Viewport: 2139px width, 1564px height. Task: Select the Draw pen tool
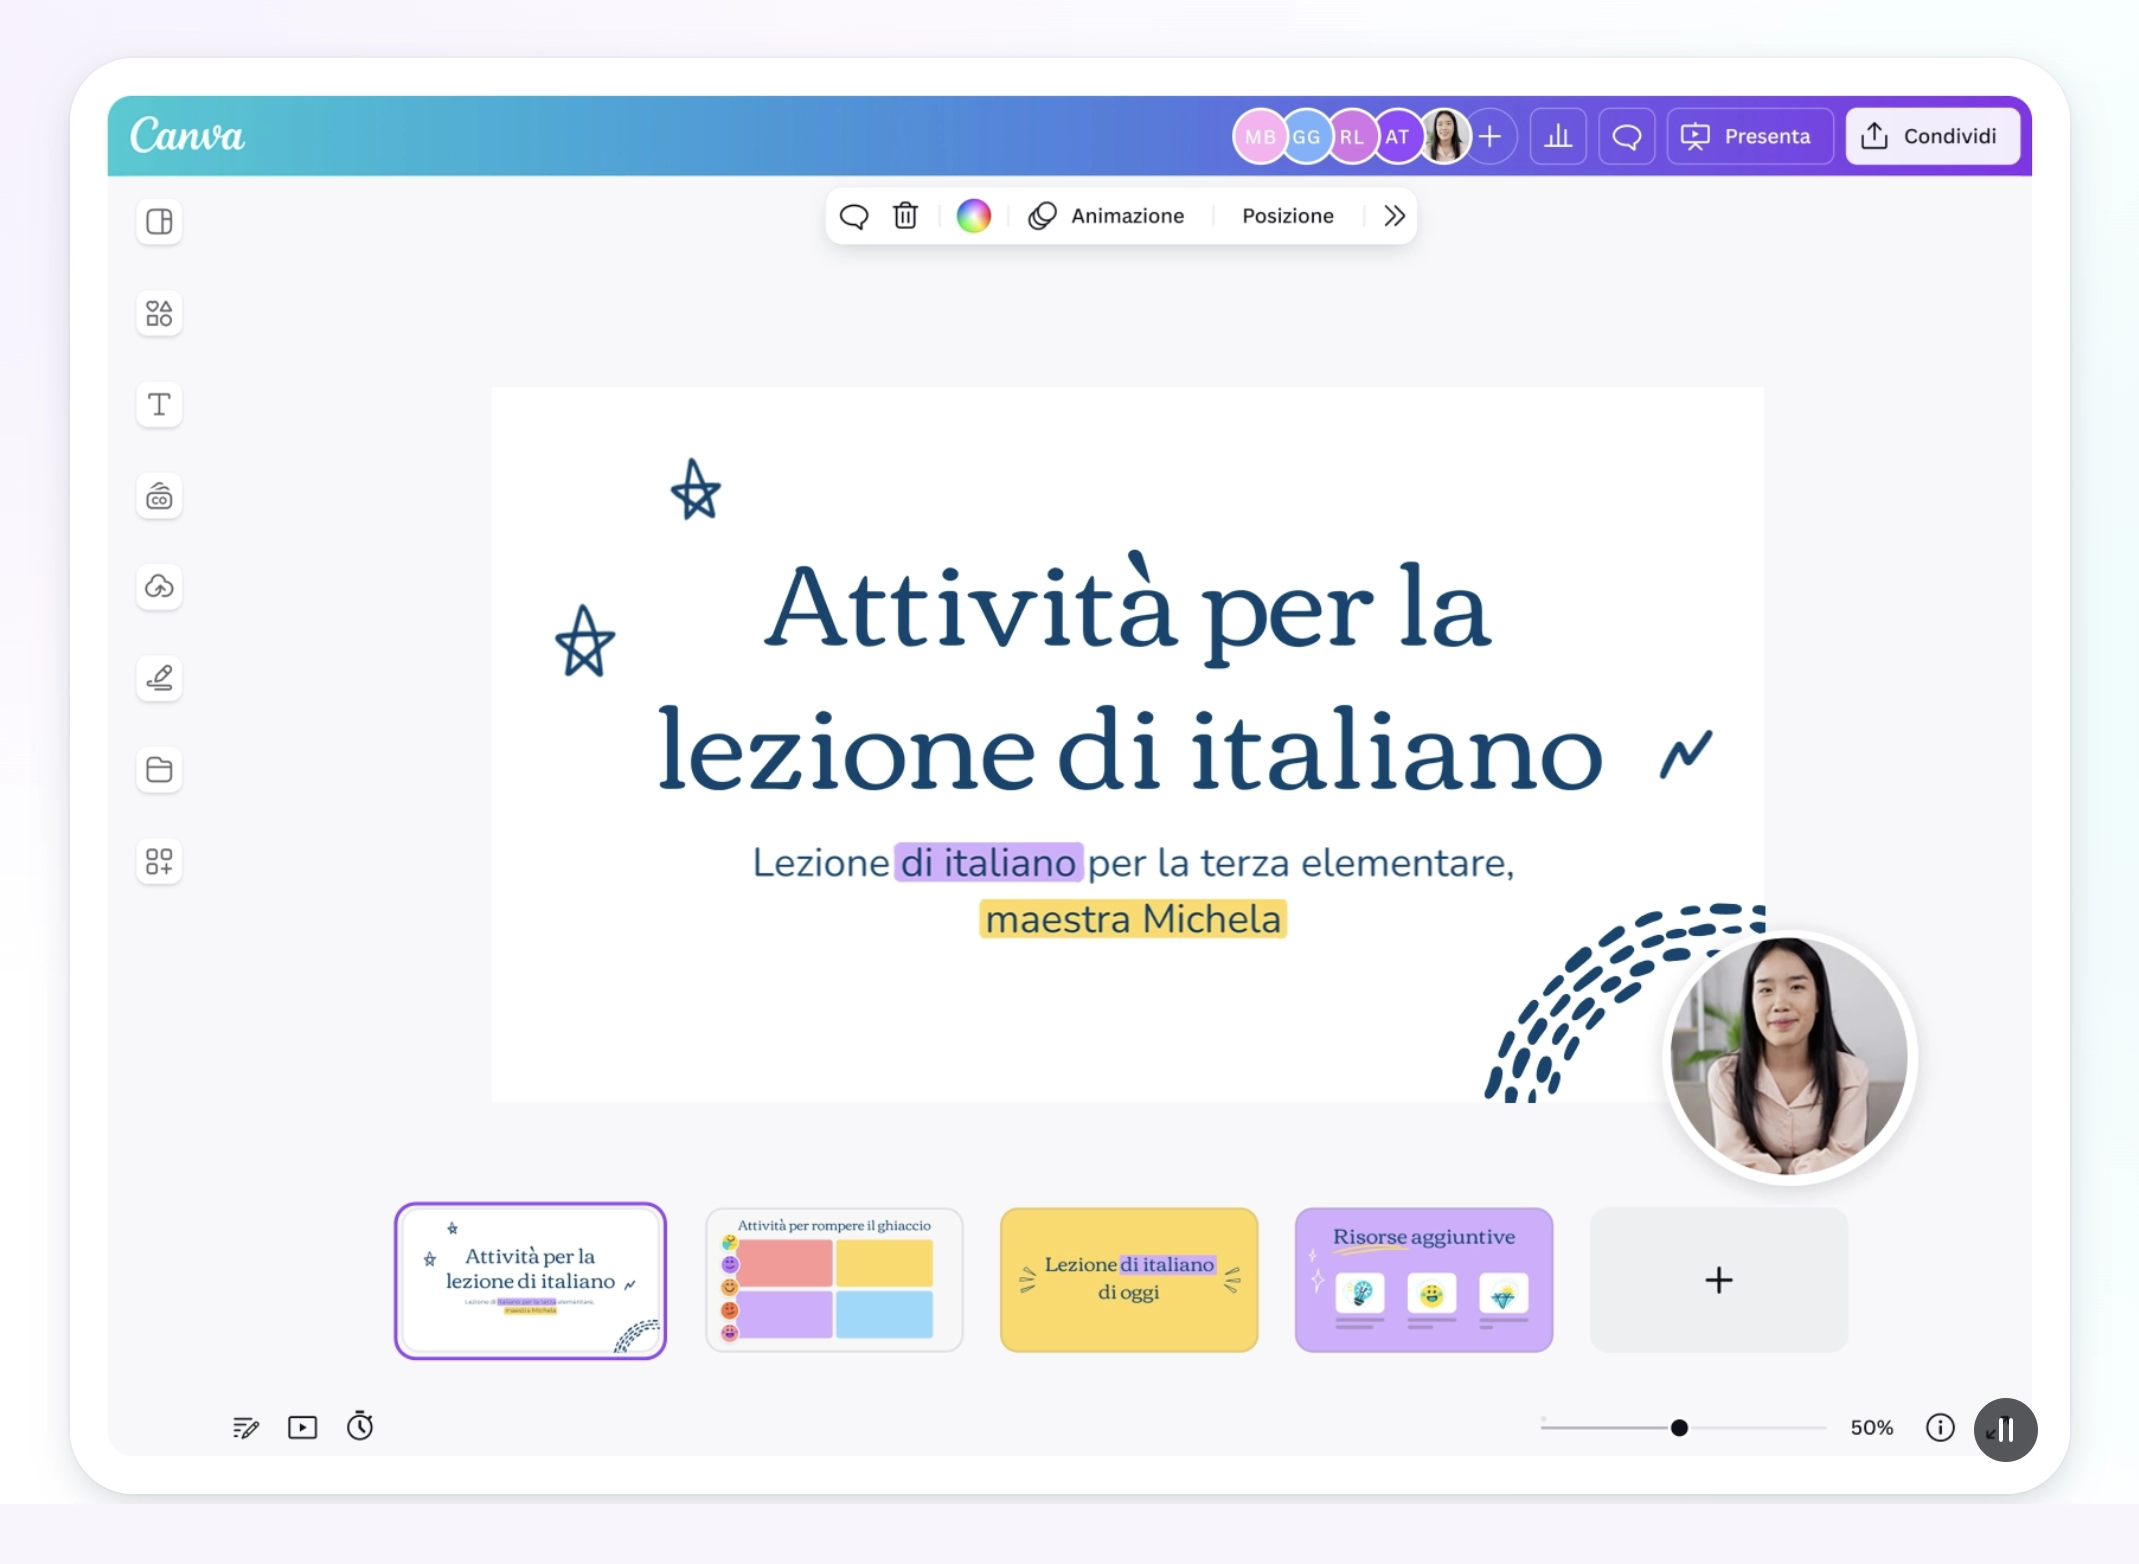[159, 678]
